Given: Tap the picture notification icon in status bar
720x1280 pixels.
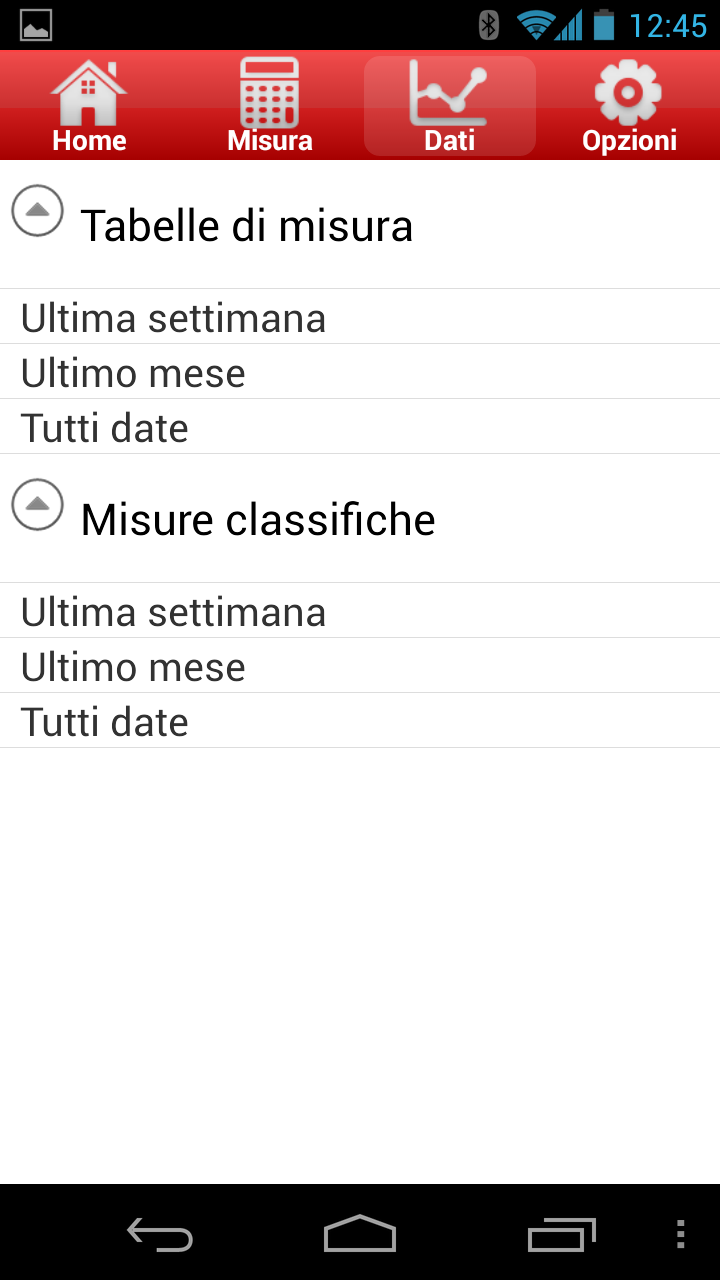Looking at the screenshot, I should click(x=36, y=25).
